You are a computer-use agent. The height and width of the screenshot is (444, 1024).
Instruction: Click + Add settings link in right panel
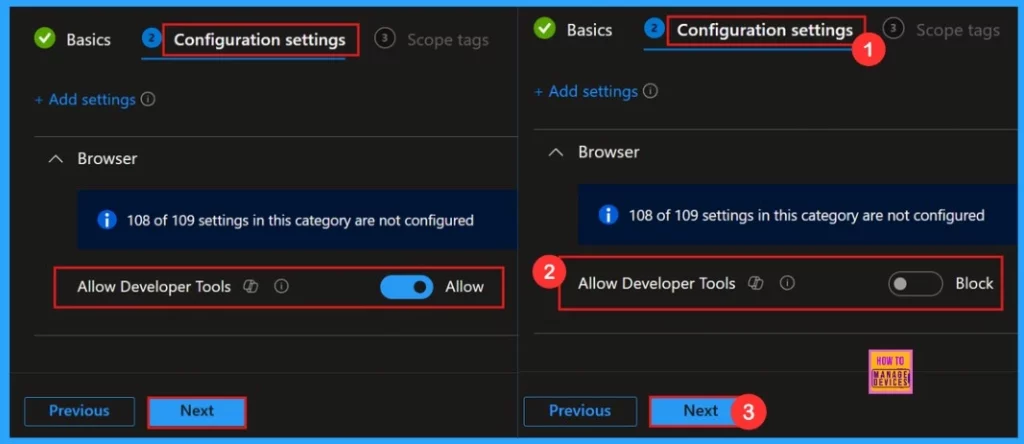(x=586, y=91)
